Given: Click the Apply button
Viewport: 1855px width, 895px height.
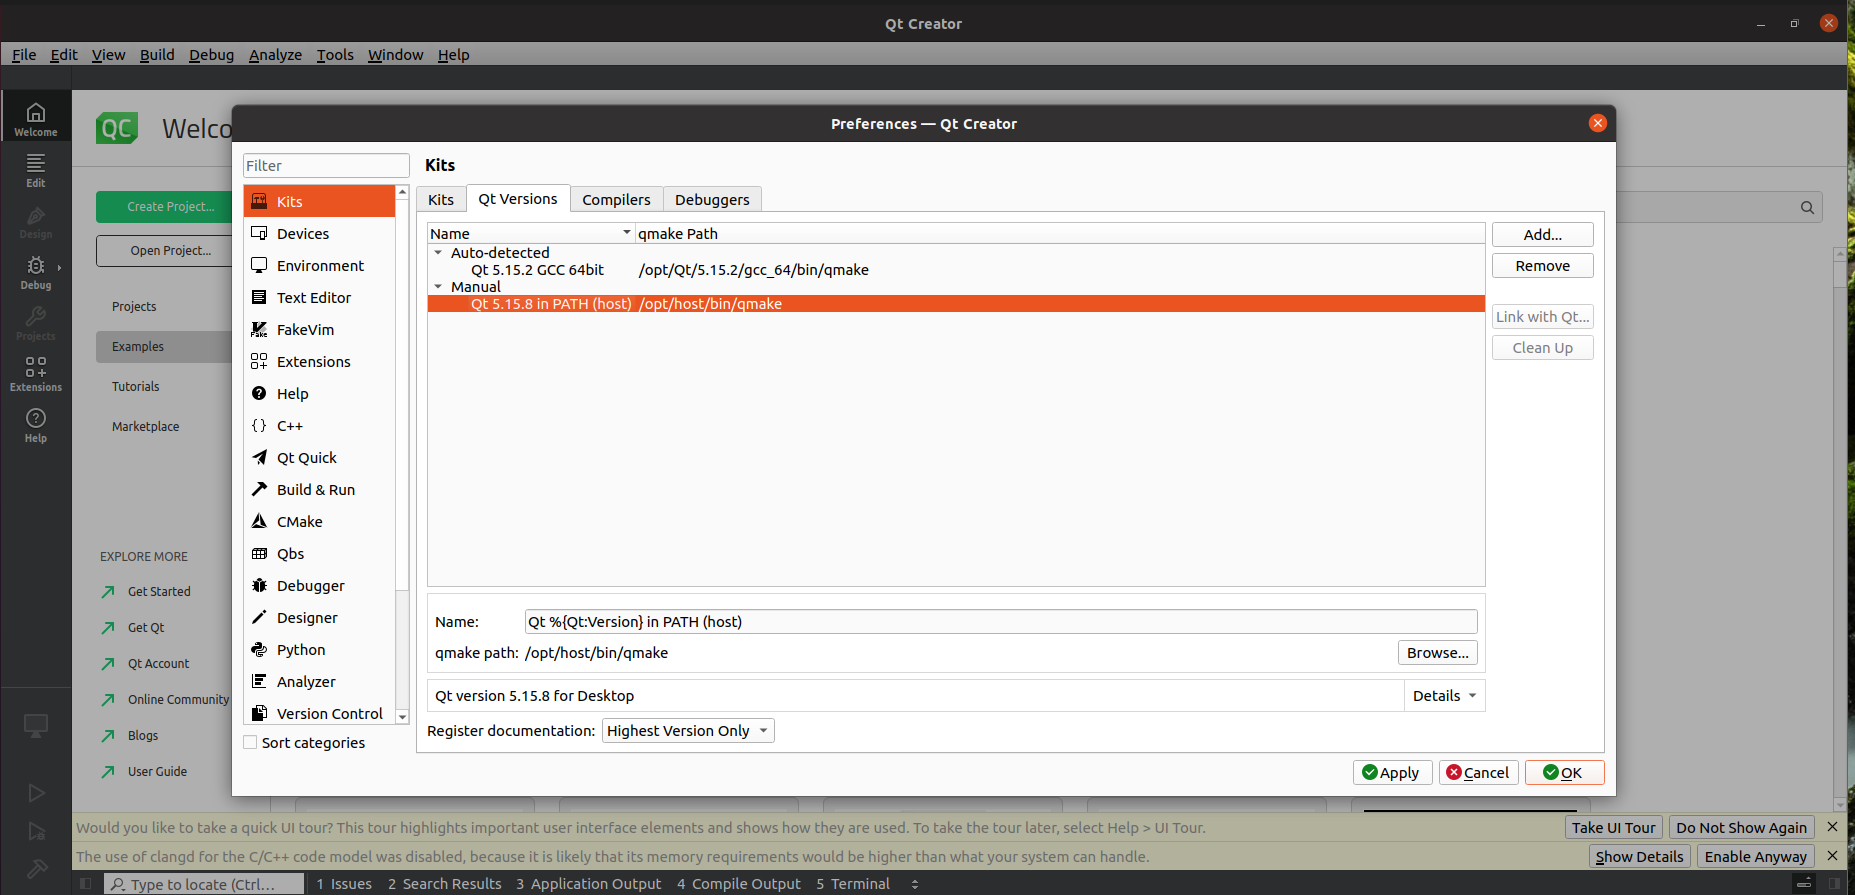Looking at the screenshot, I should pos(1390,773).
